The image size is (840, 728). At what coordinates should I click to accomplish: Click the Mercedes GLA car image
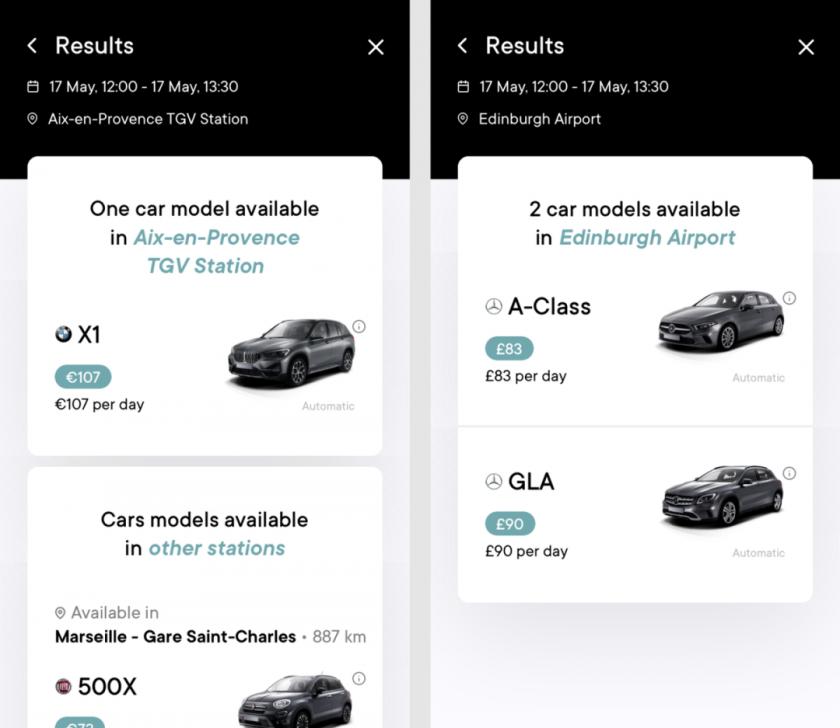click(x=722, y=495)
